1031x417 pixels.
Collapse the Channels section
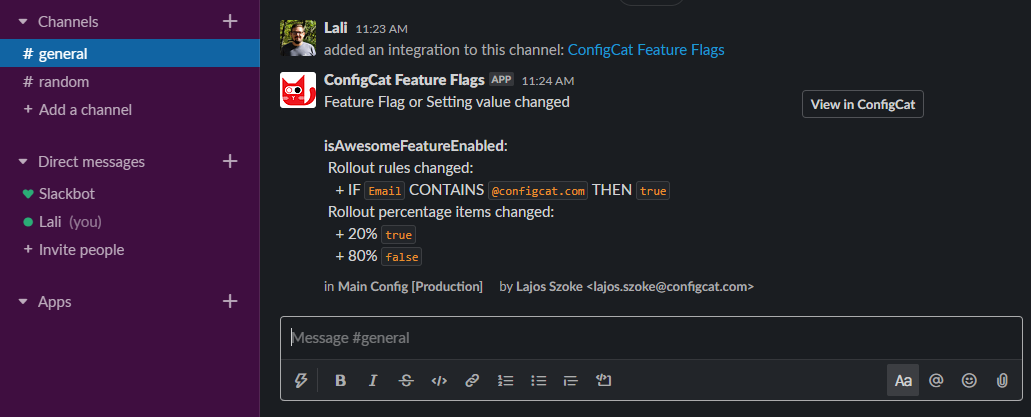click(x=23, y=22)
